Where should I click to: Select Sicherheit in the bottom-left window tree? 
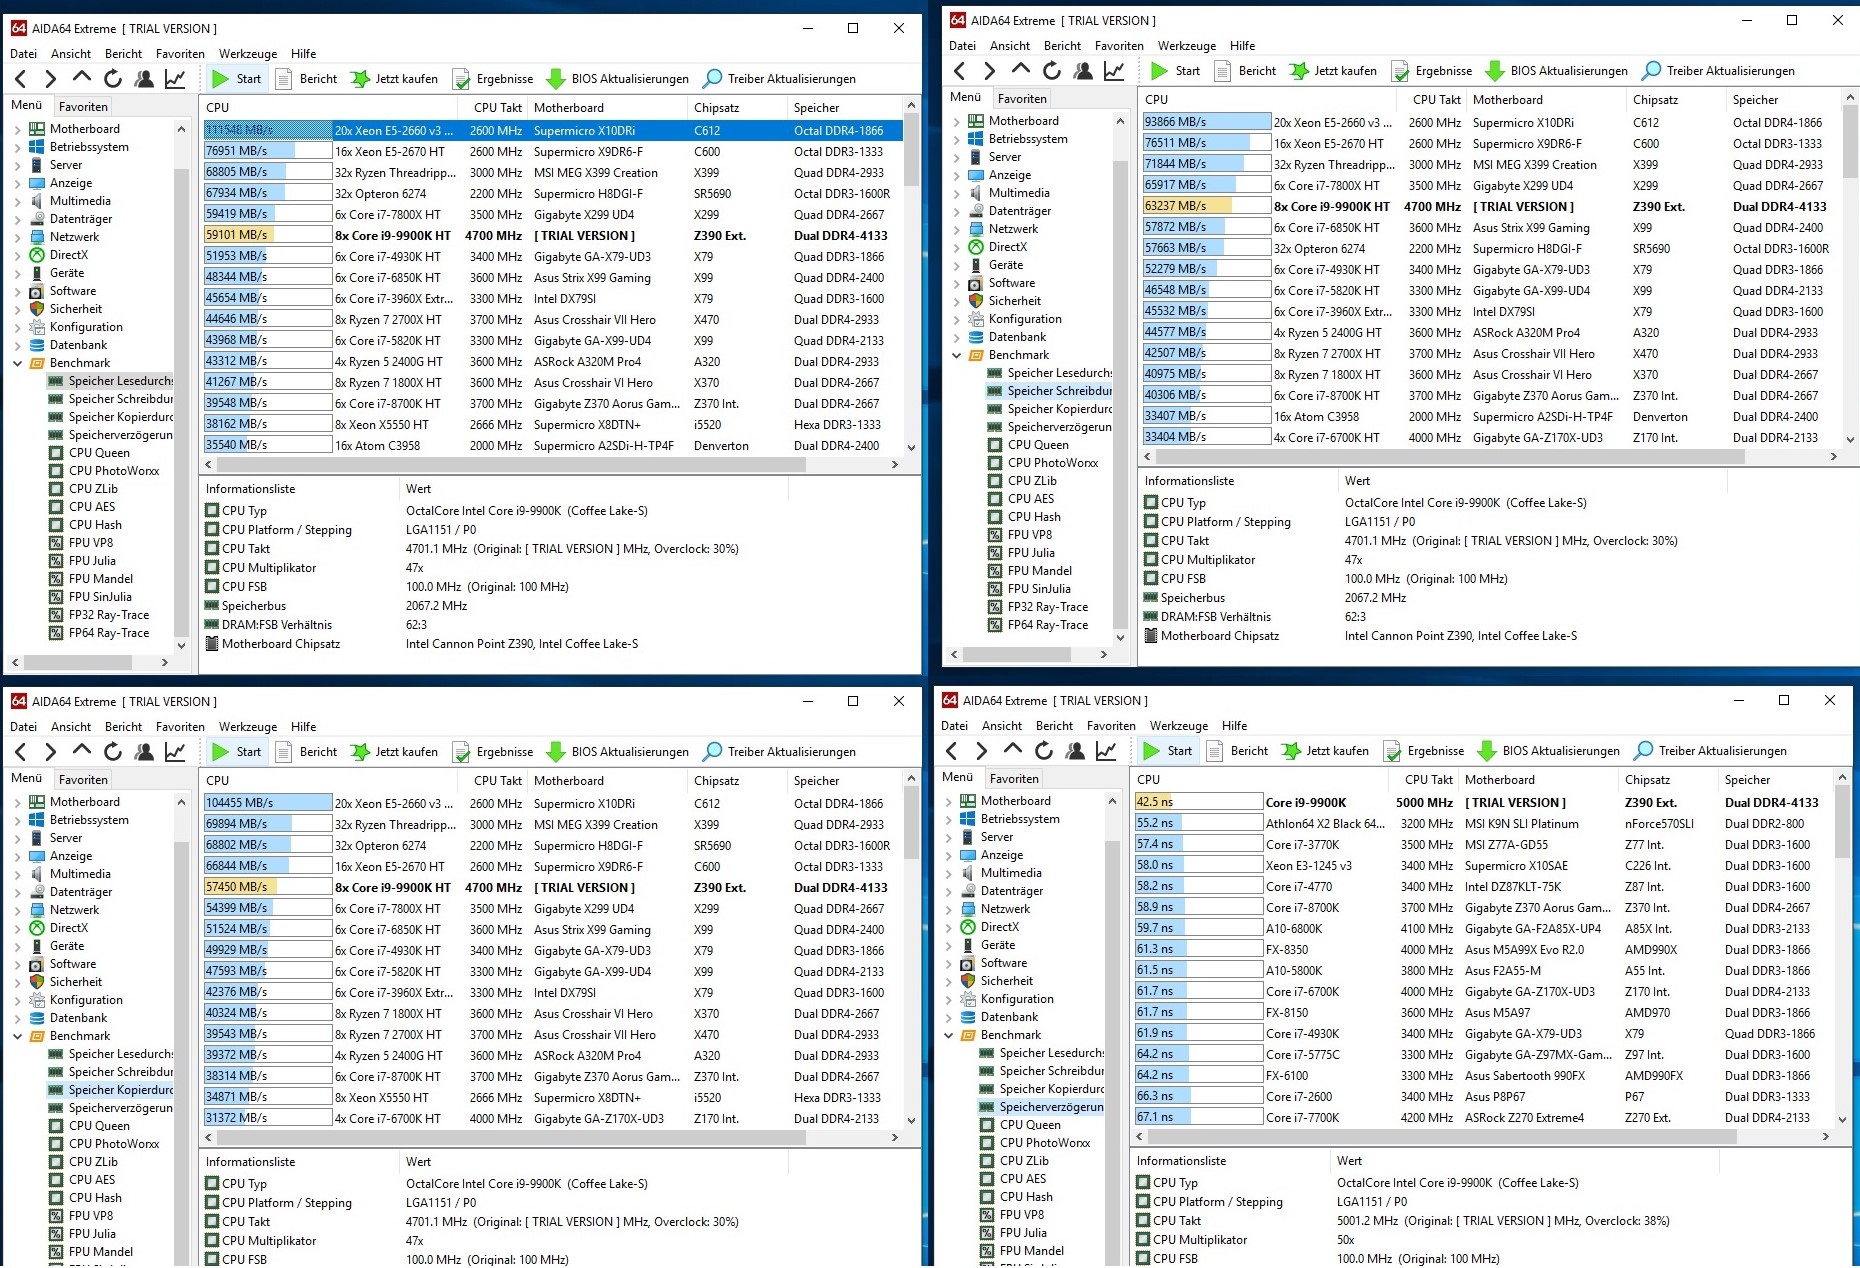tap(76, 982)
